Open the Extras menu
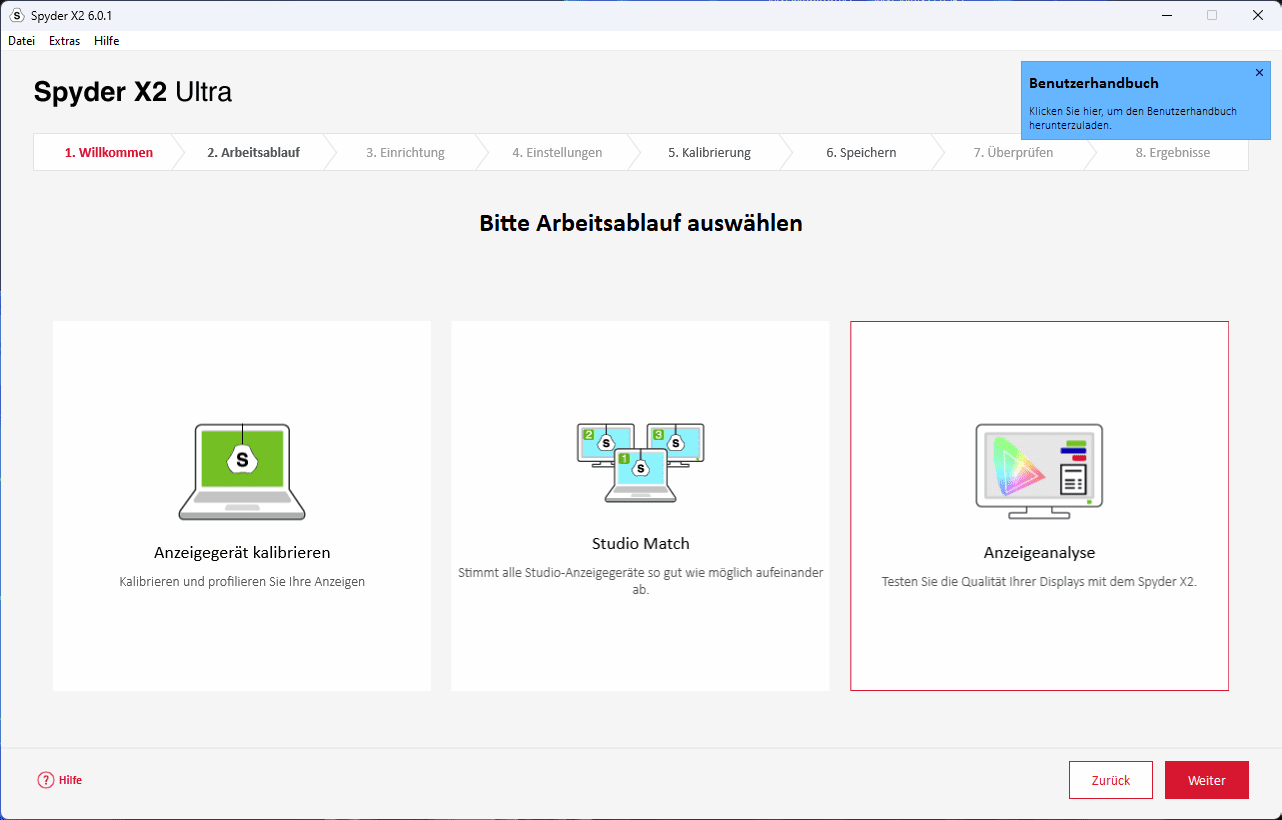Image resolution: width=1282 pixels, height=820 pixels. [64, 41]
